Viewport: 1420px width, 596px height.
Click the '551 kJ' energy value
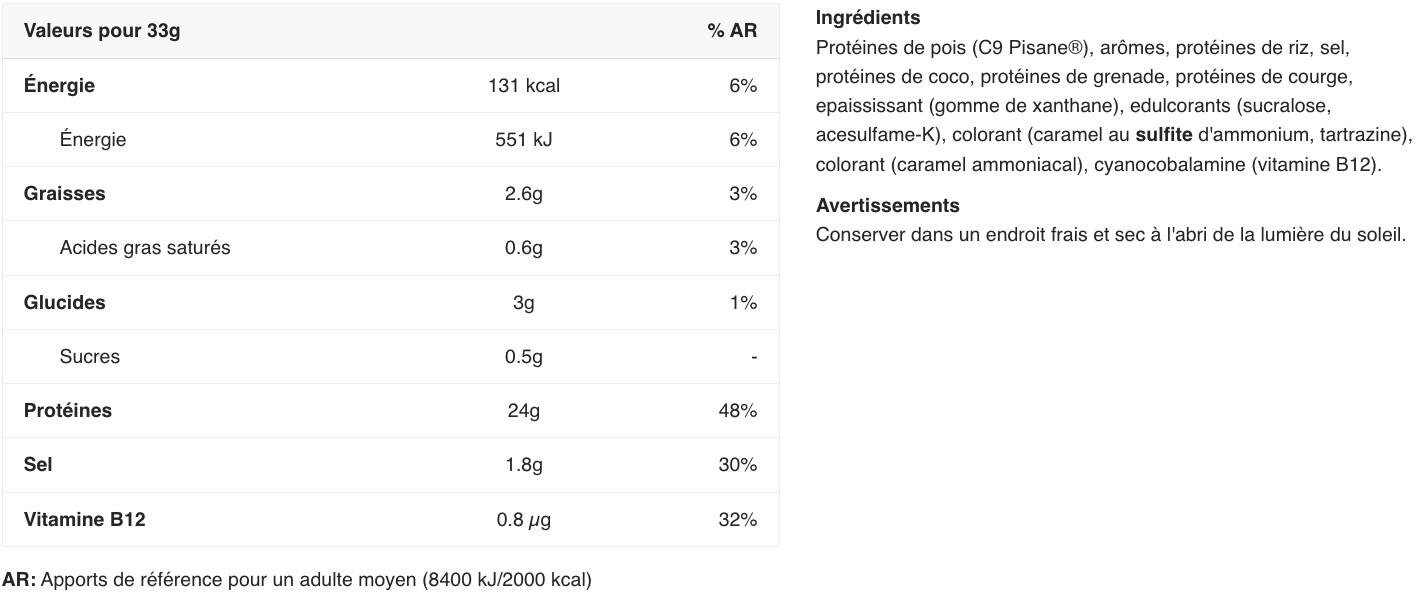pyautogui.click(x=523, y=140)
